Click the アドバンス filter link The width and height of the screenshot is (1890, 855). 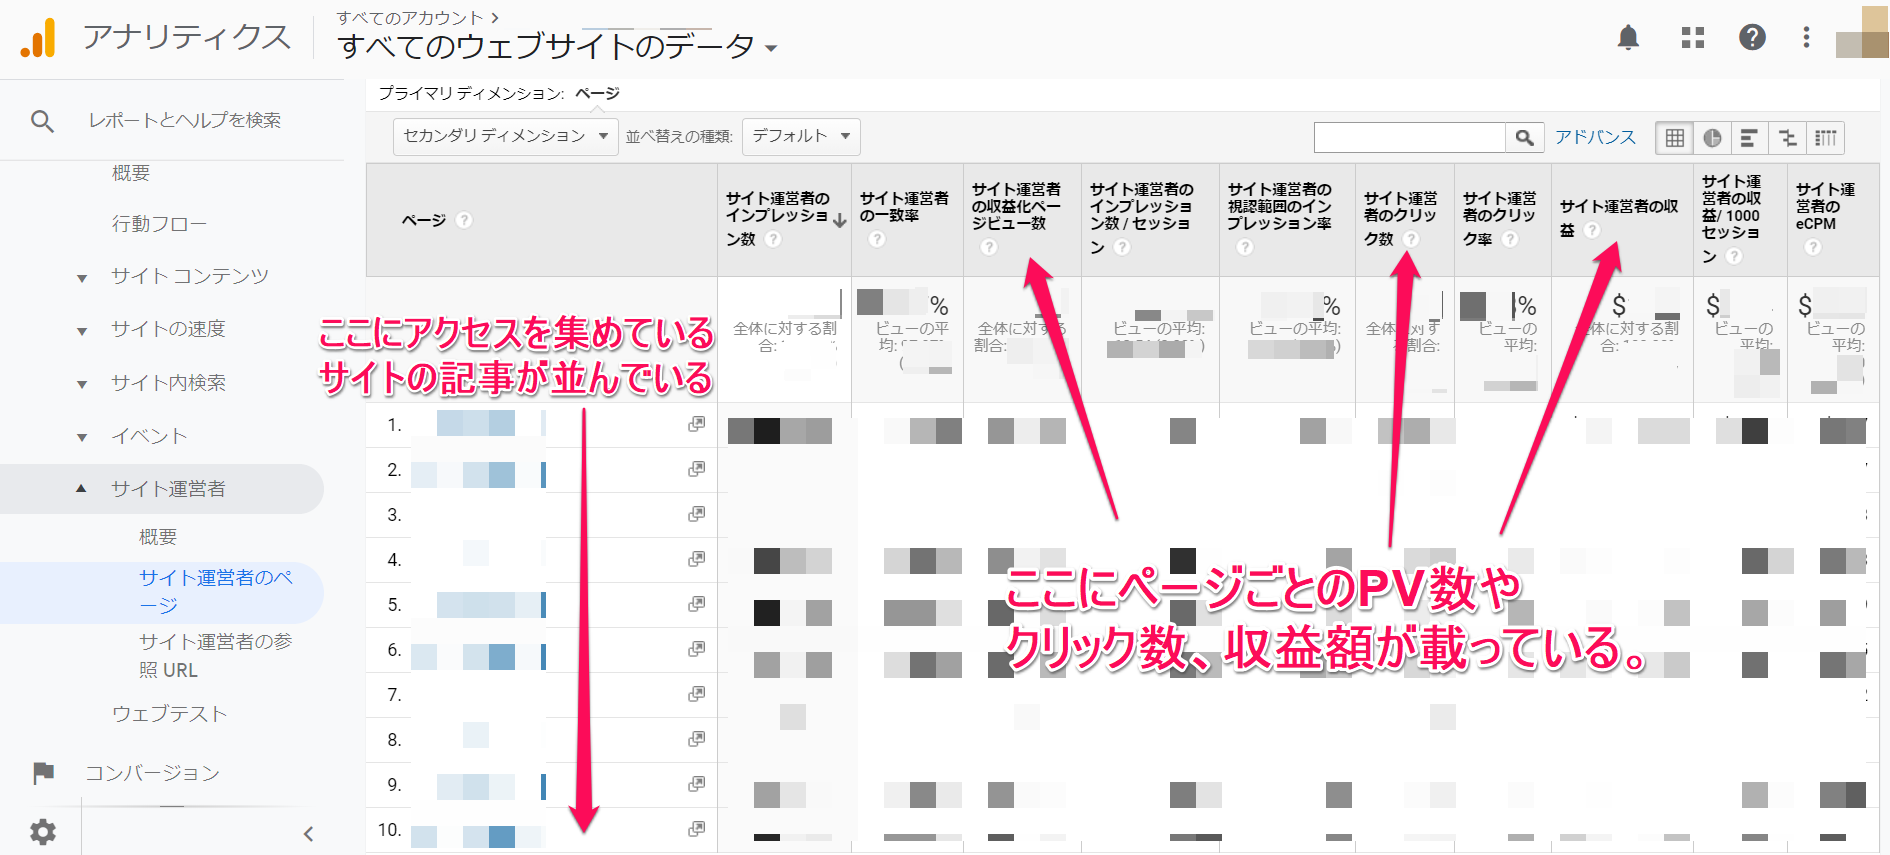1595,137
